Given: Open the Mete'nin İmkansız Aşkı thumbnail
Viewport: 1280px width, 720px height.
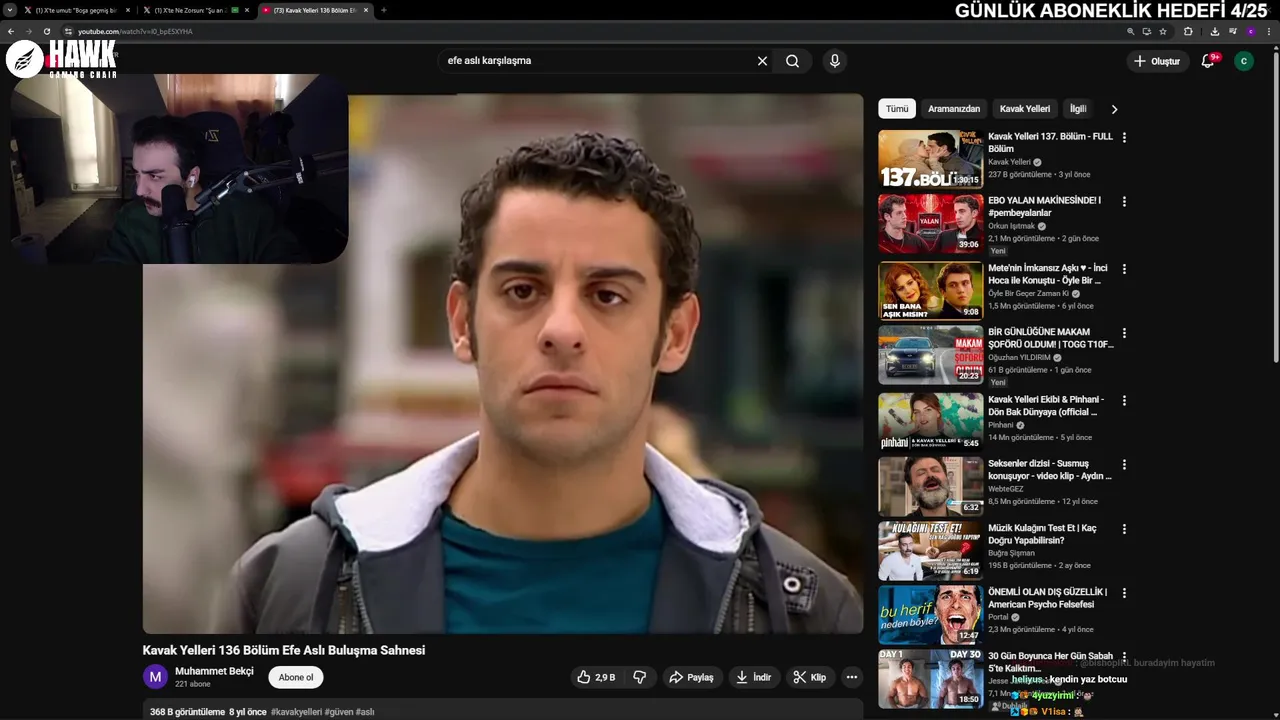Looking at the screenshot, I should tap(931, 290).
